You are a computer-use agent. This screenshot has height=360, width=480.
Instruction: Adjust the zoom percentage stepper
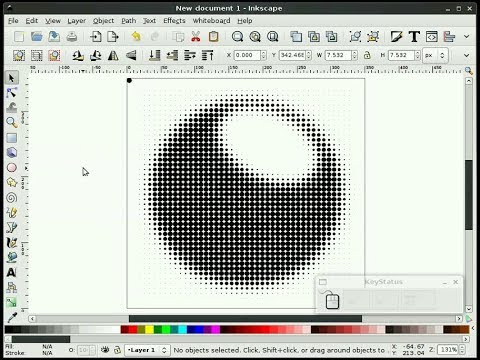pyautogui.click(x=462, y=350)
